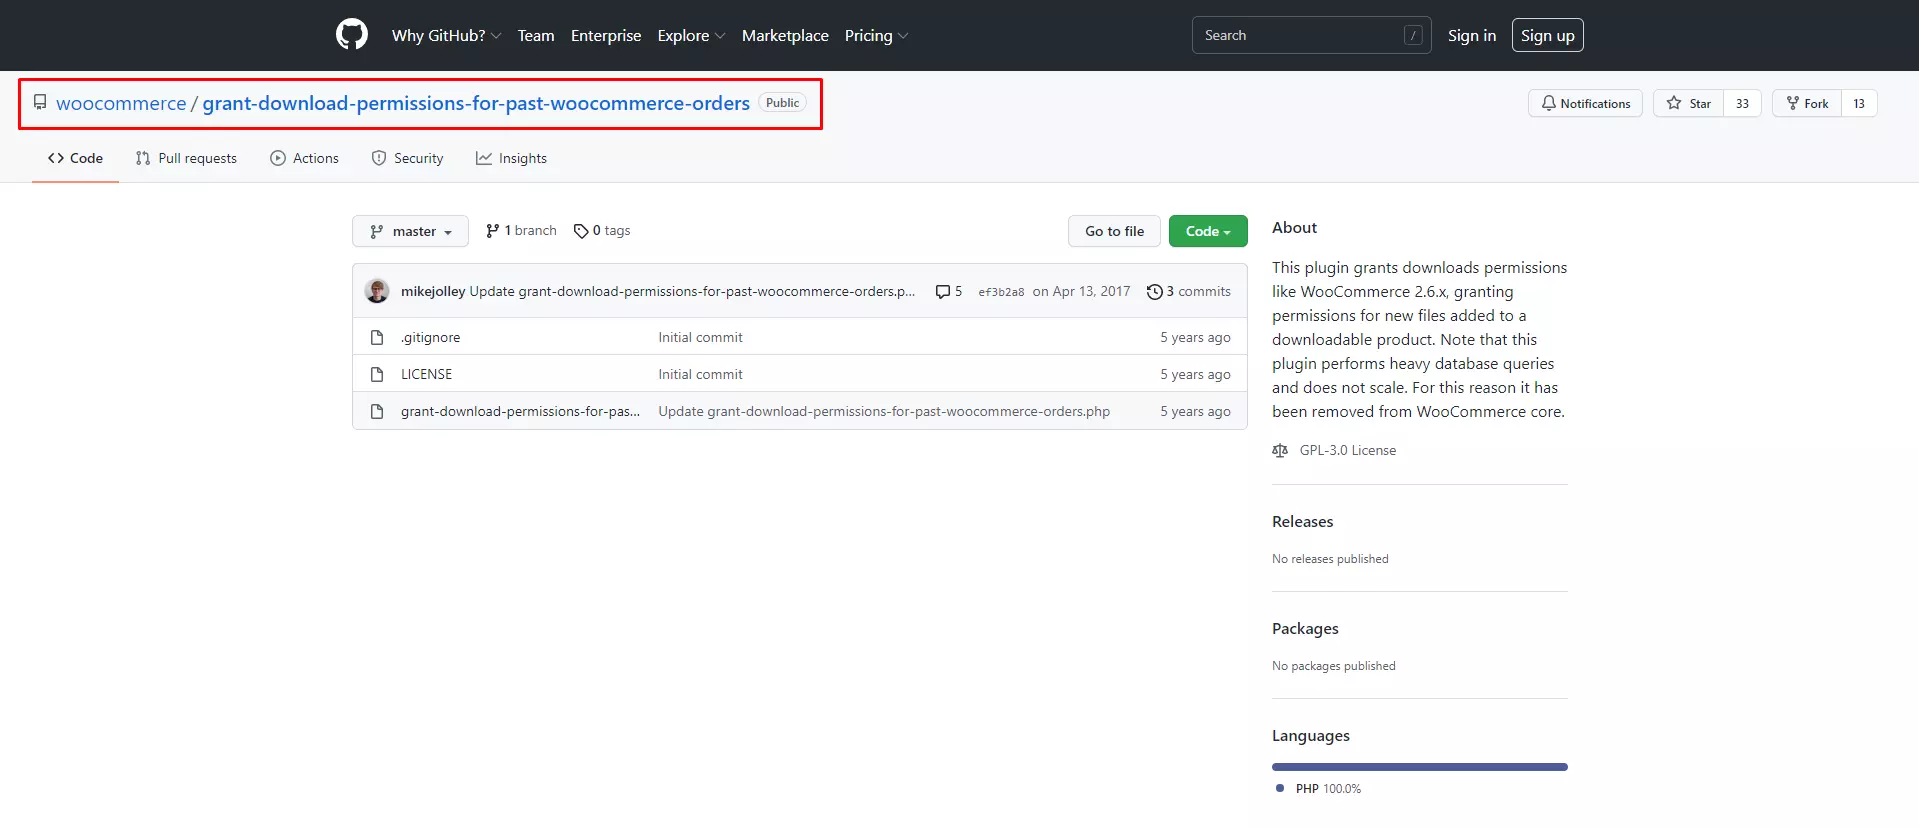Click the GitHub octocat logo
1919x828 pixels.
coord(352,35)
